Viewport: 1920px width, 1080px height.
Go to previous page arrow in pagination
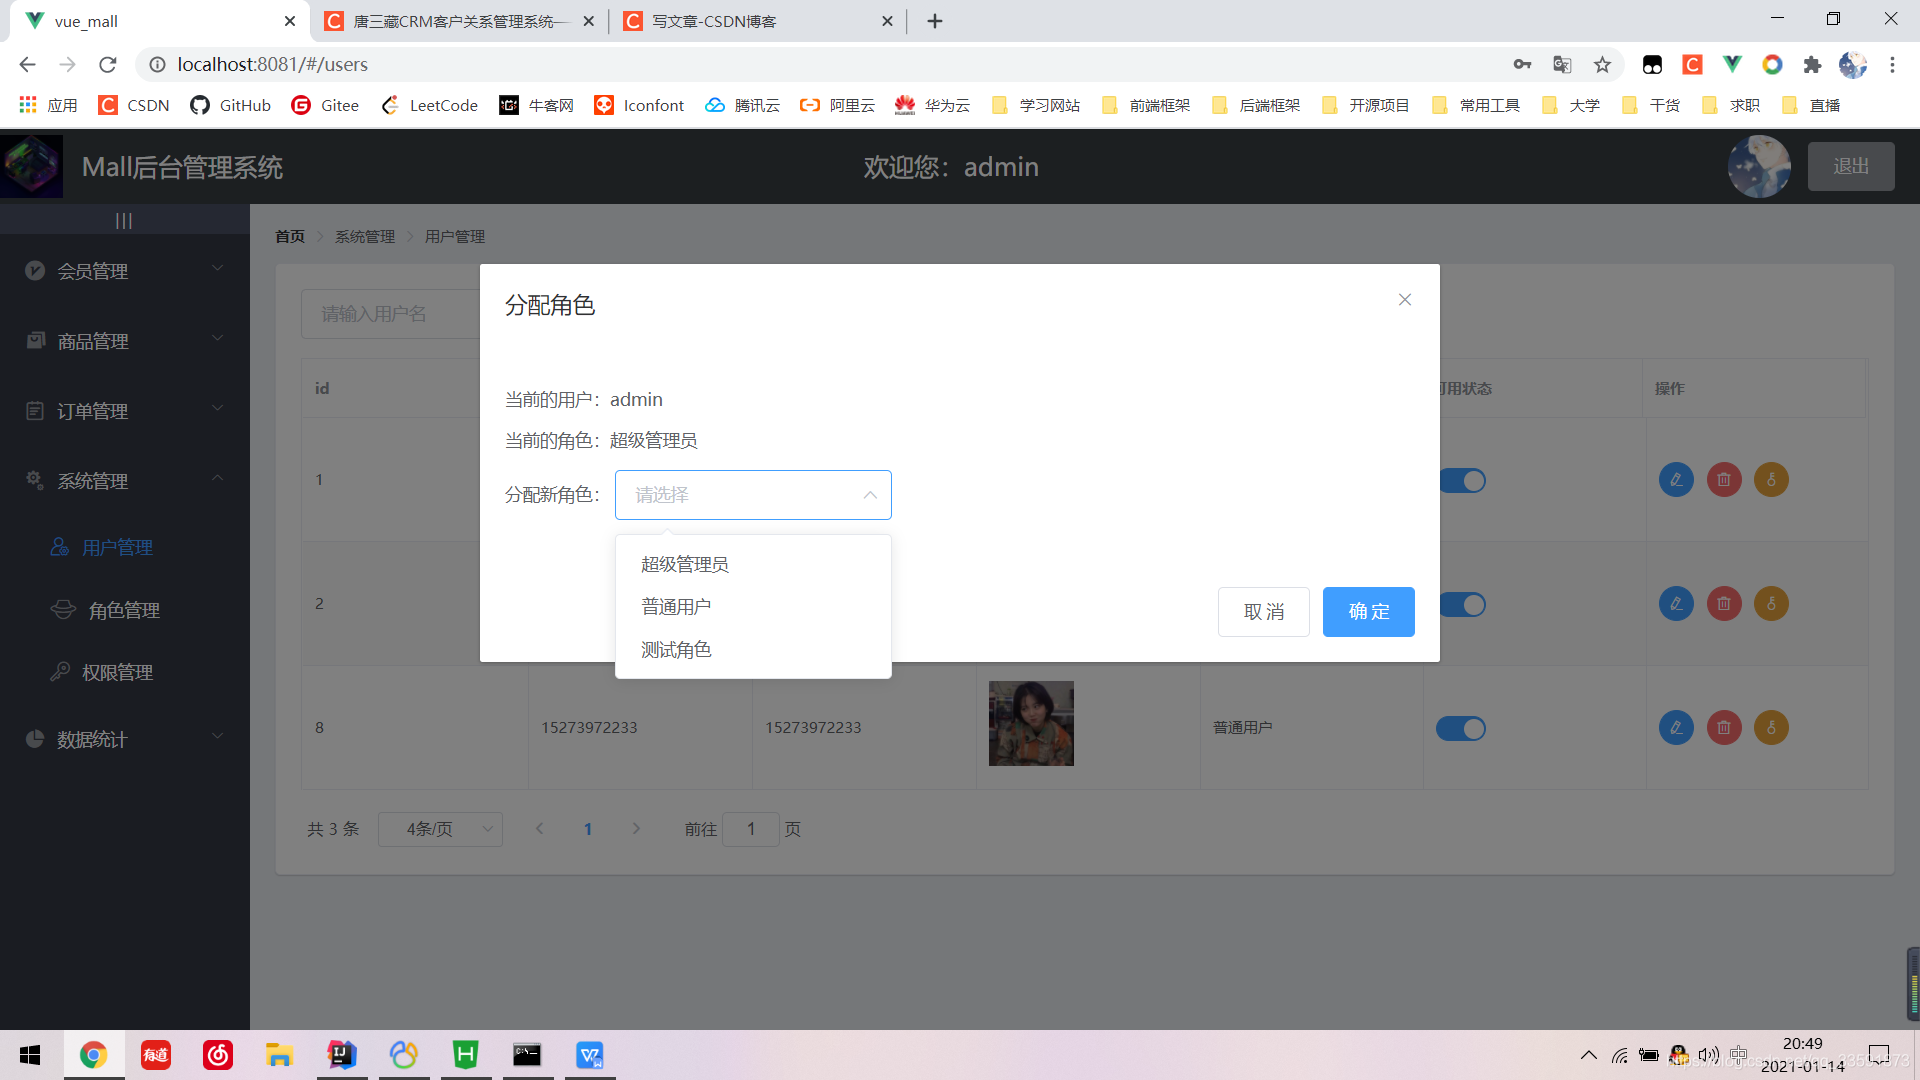pyautogui.click(x=540, y=829)
